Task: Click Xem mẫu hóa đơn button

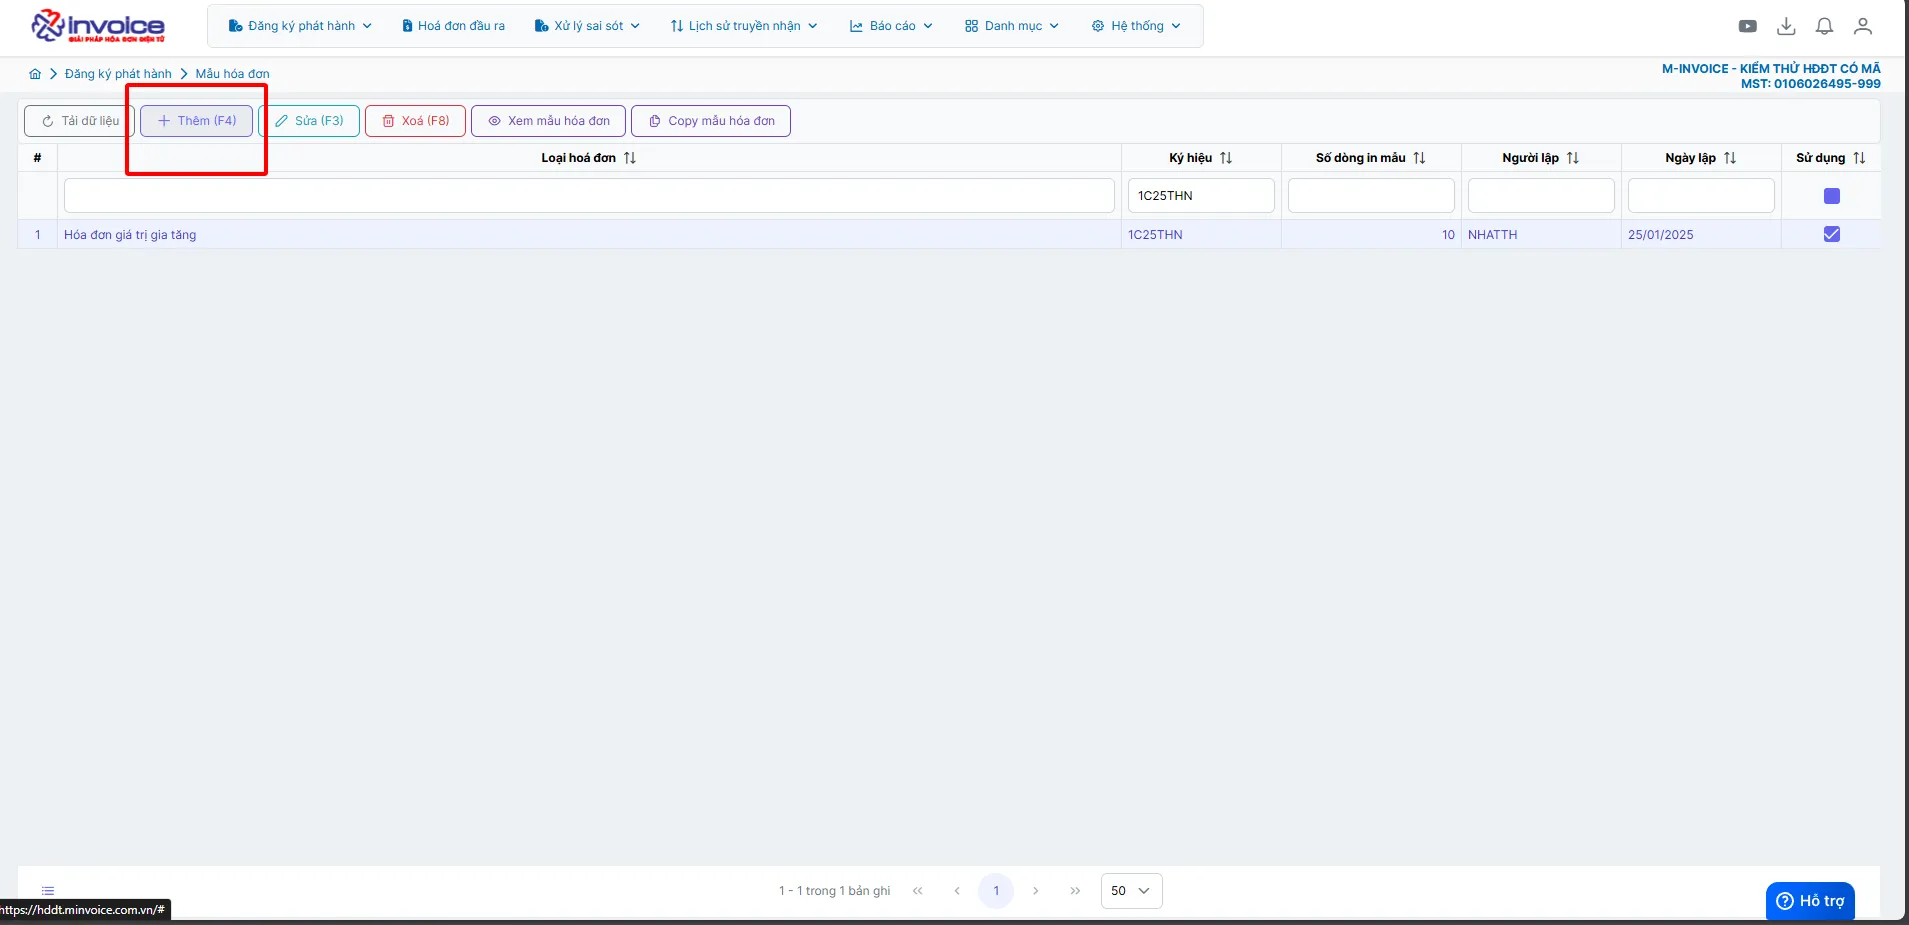Action: (548, 121)
